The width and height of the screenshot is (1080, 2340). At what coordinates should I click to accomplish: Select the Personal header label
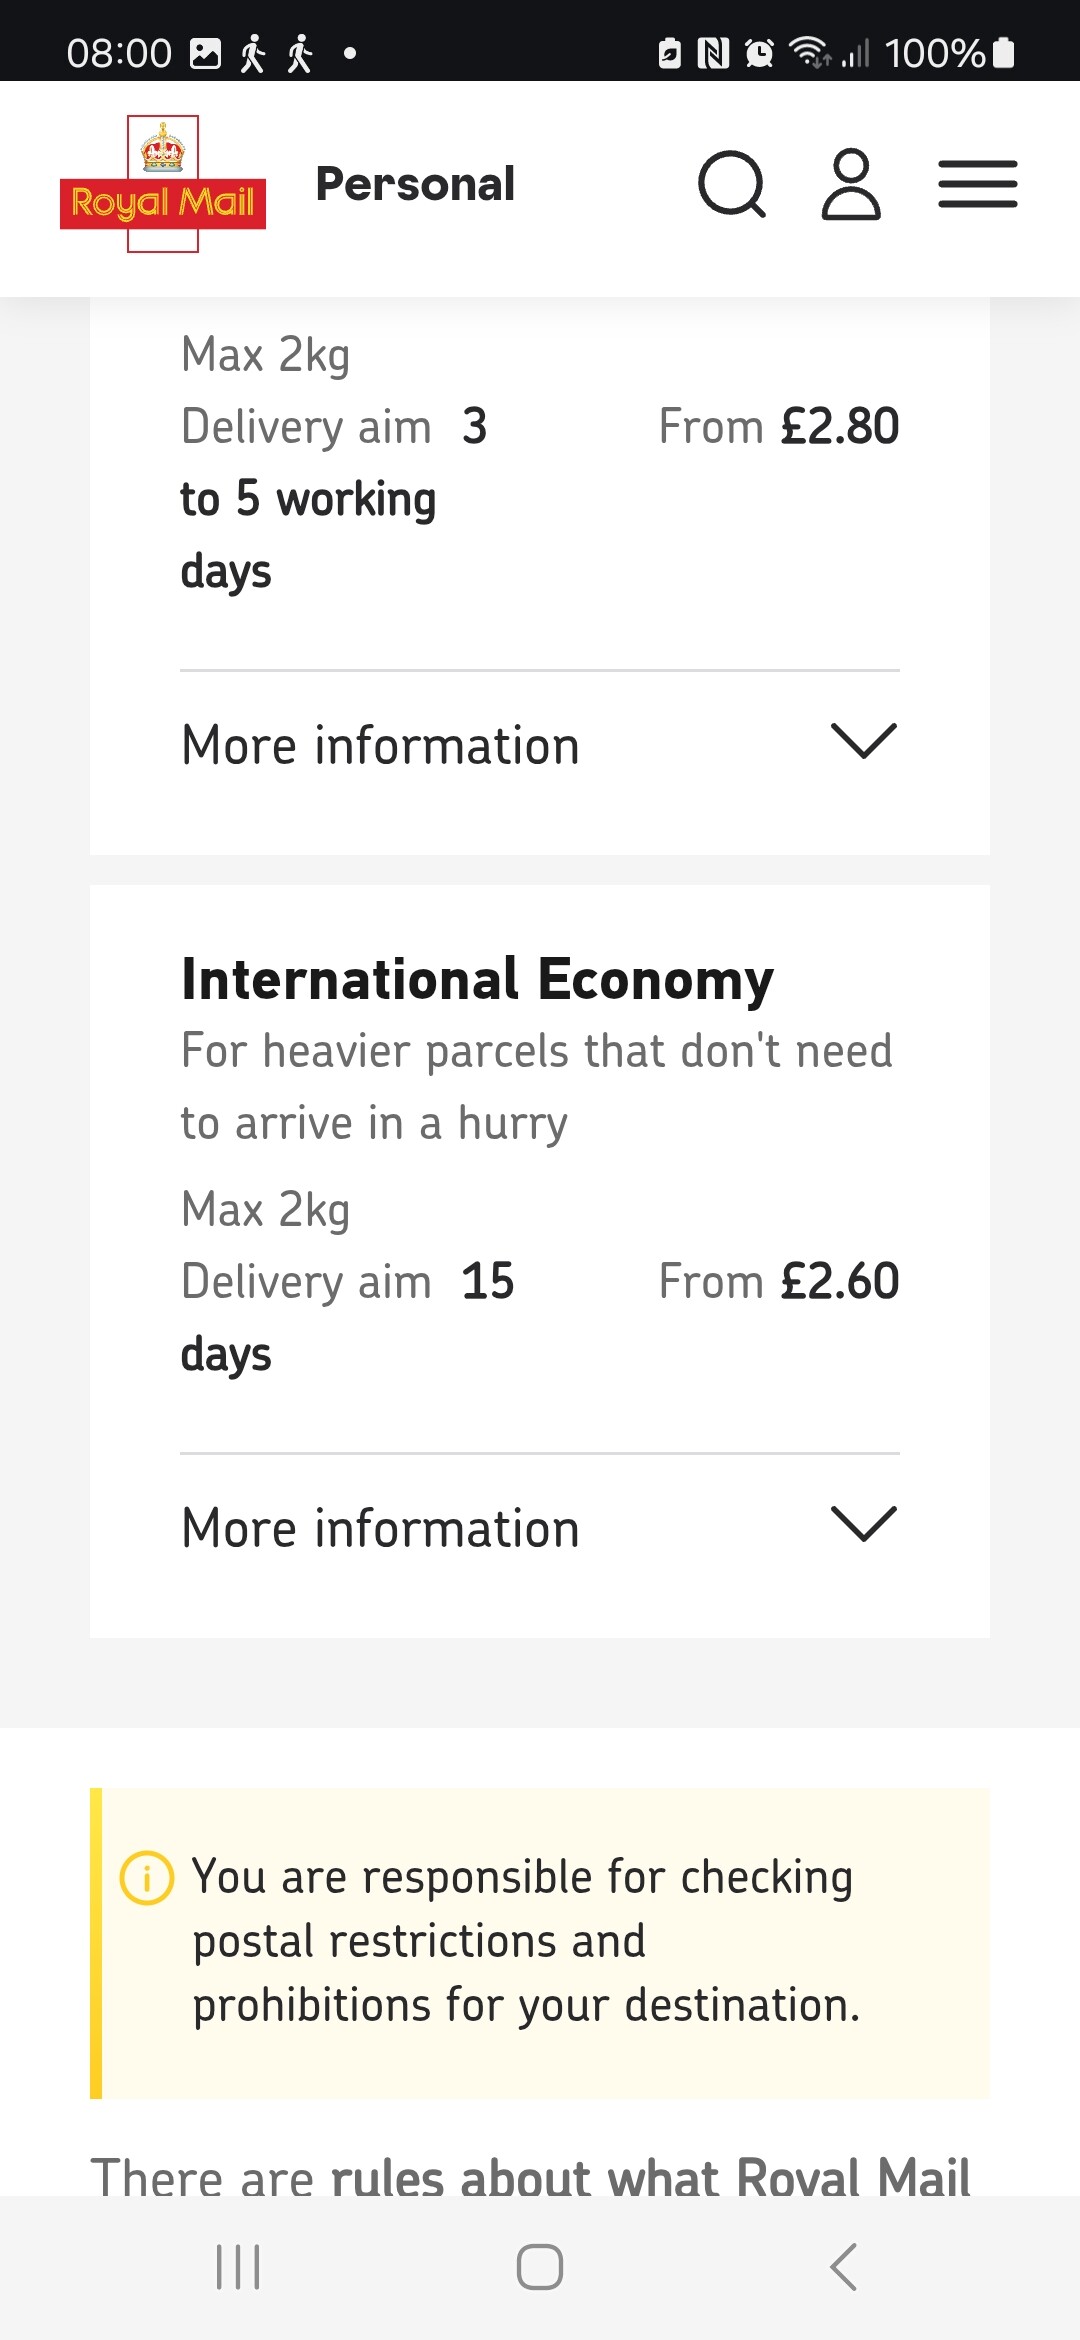[x=415, y=185]
